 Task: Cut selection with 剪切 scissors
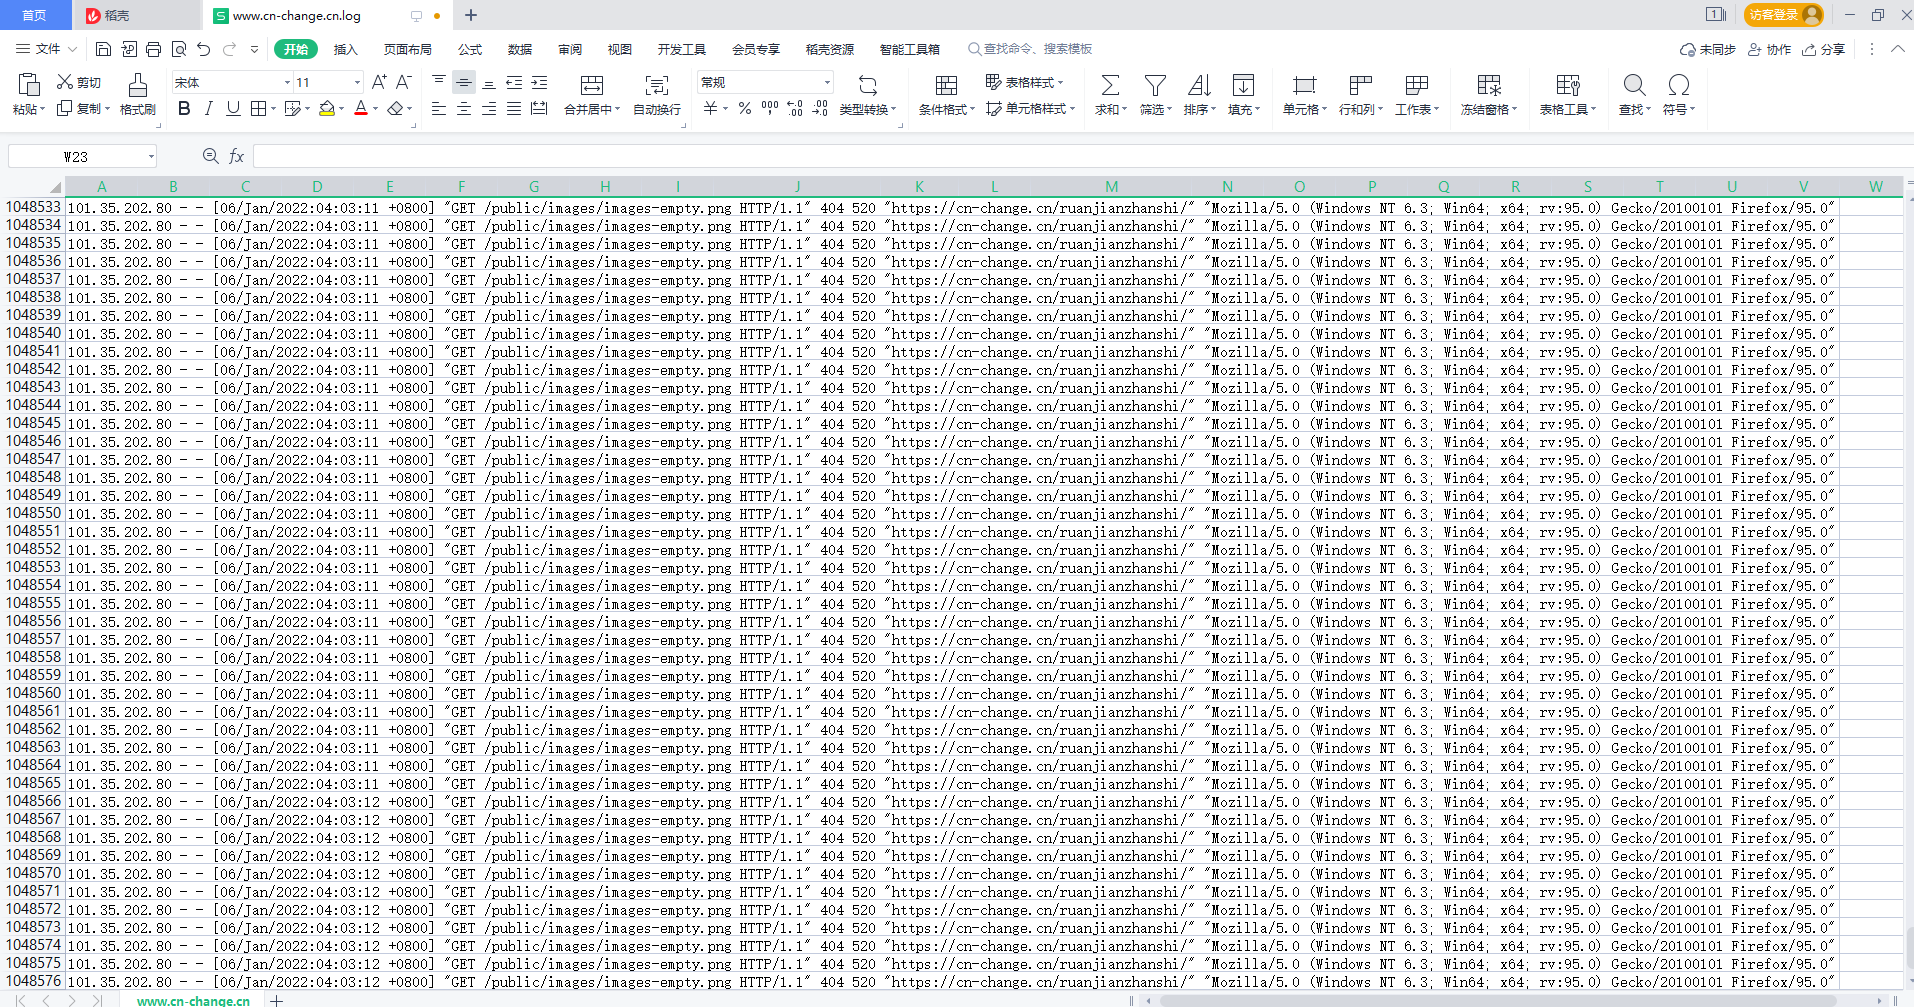(x=79, y=82)
